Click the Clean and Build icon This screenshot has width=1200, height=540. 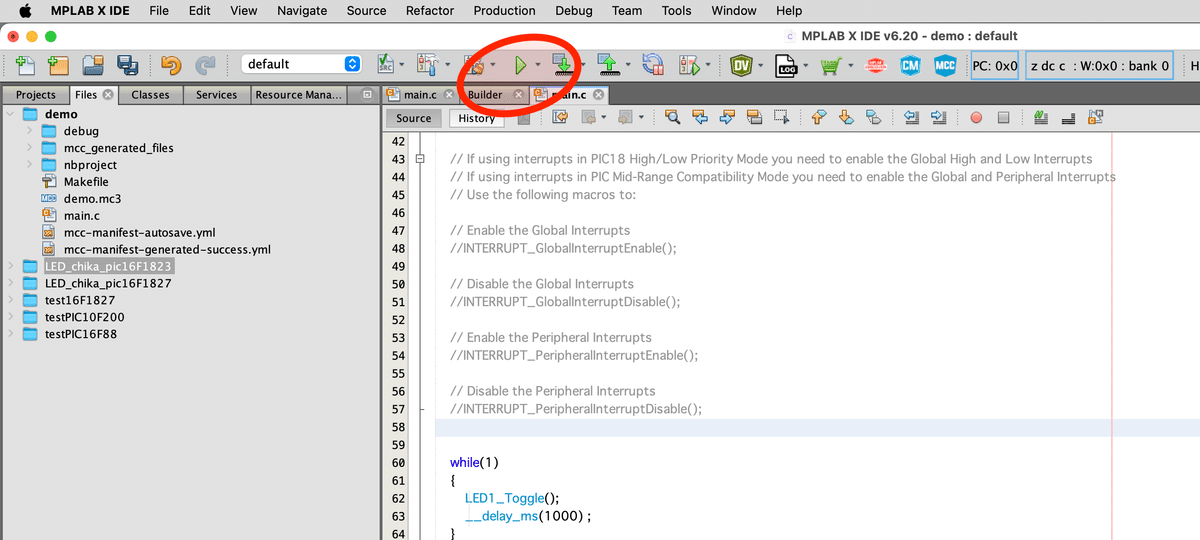(474, 66)
